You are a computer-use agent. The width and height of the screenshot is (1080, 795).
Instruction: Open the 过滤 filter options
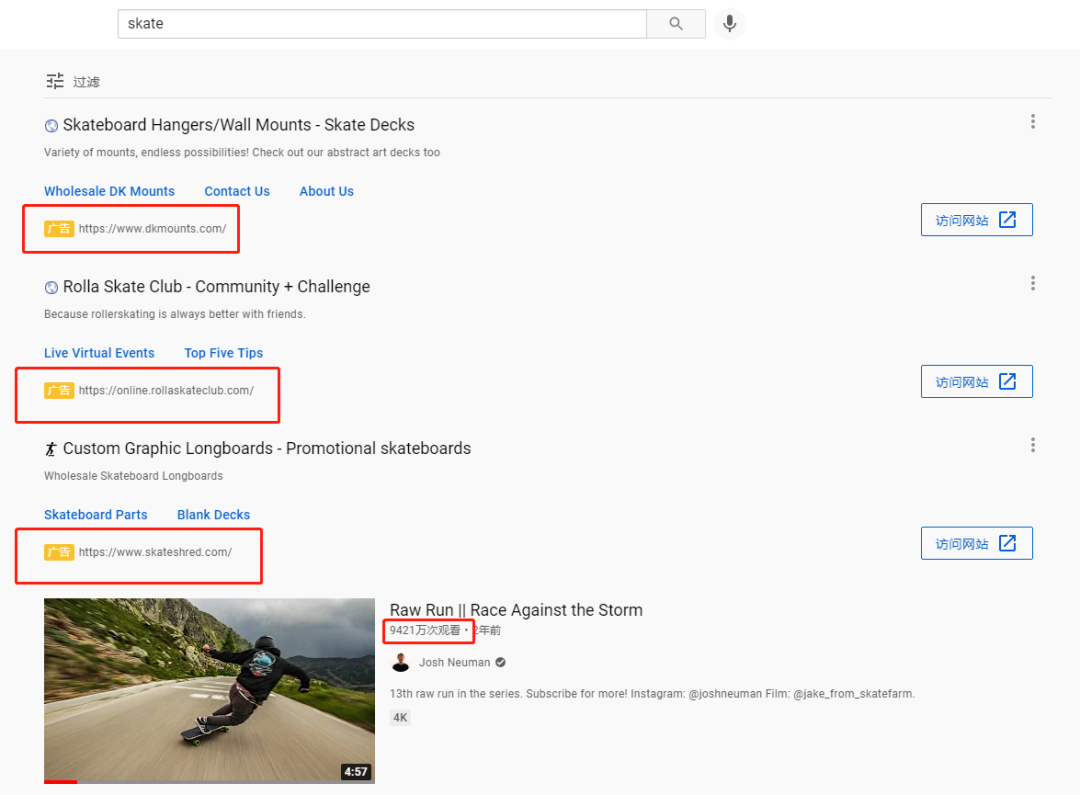click(73, 81)
